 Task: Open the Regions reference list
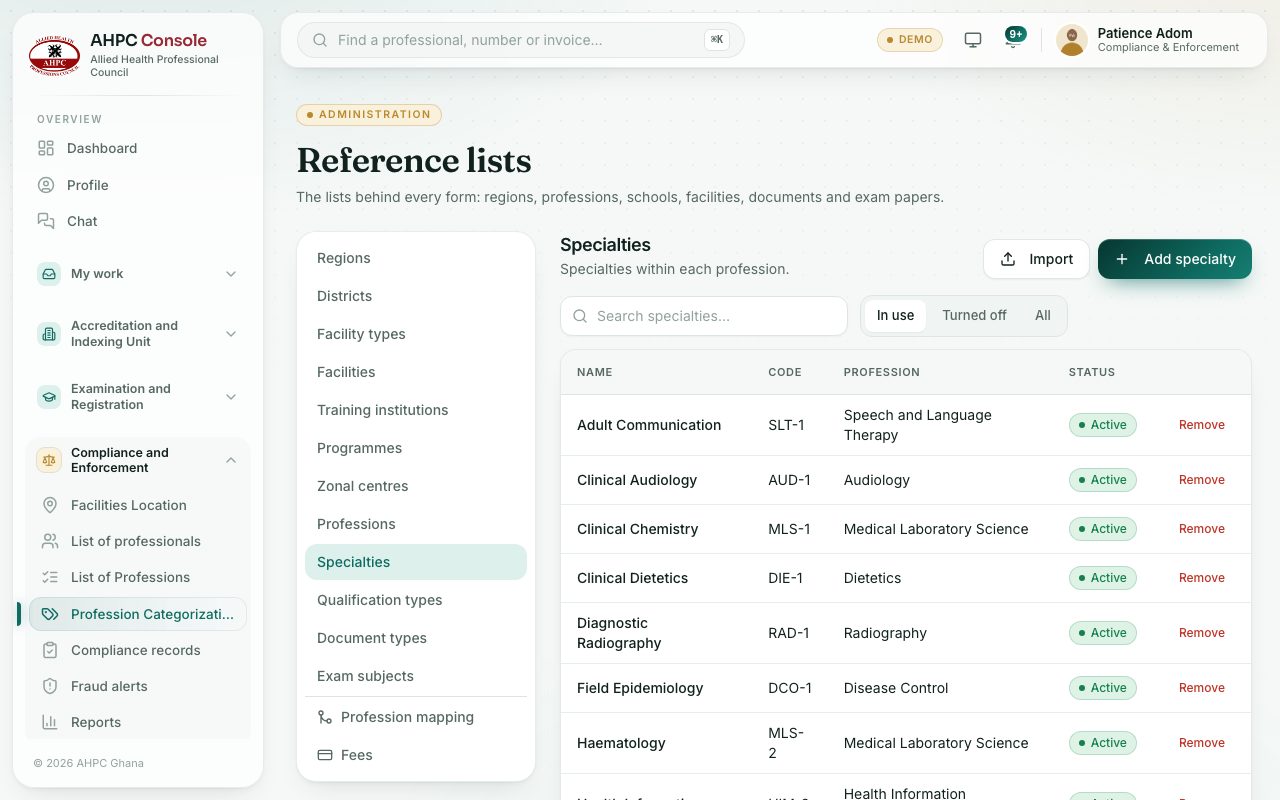pos(416,258)
